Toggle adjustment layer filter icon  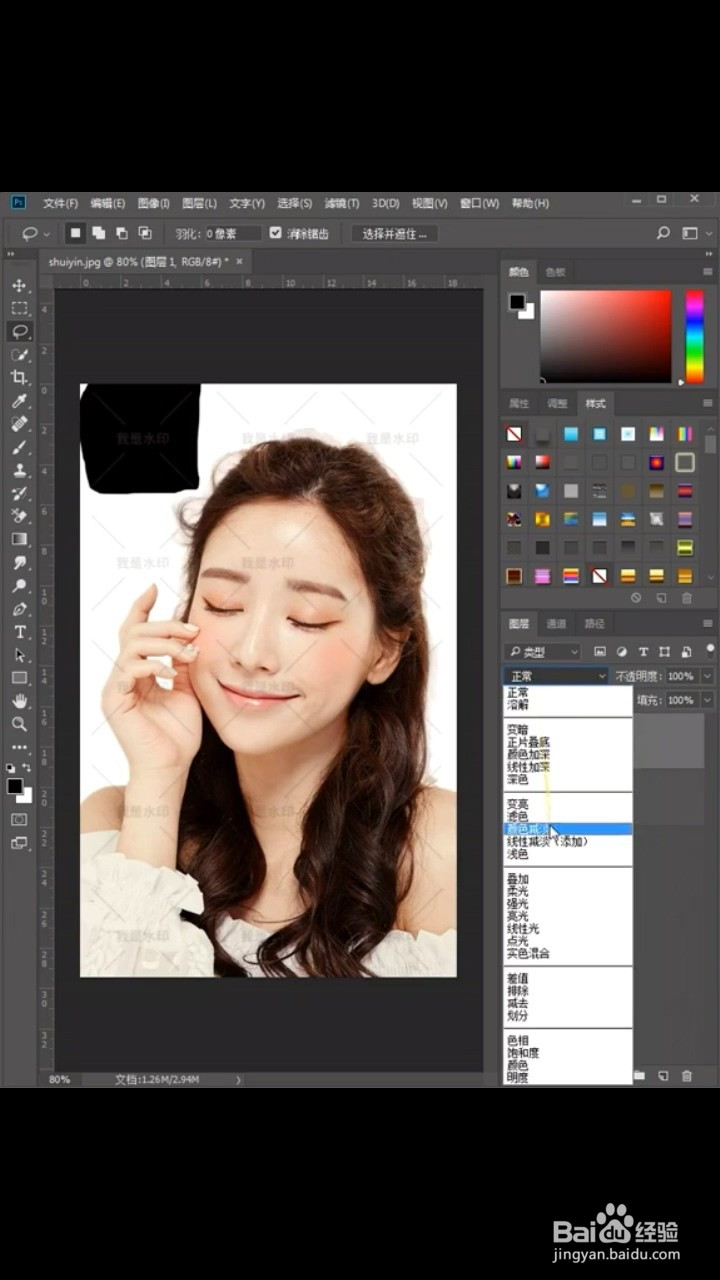621,651
